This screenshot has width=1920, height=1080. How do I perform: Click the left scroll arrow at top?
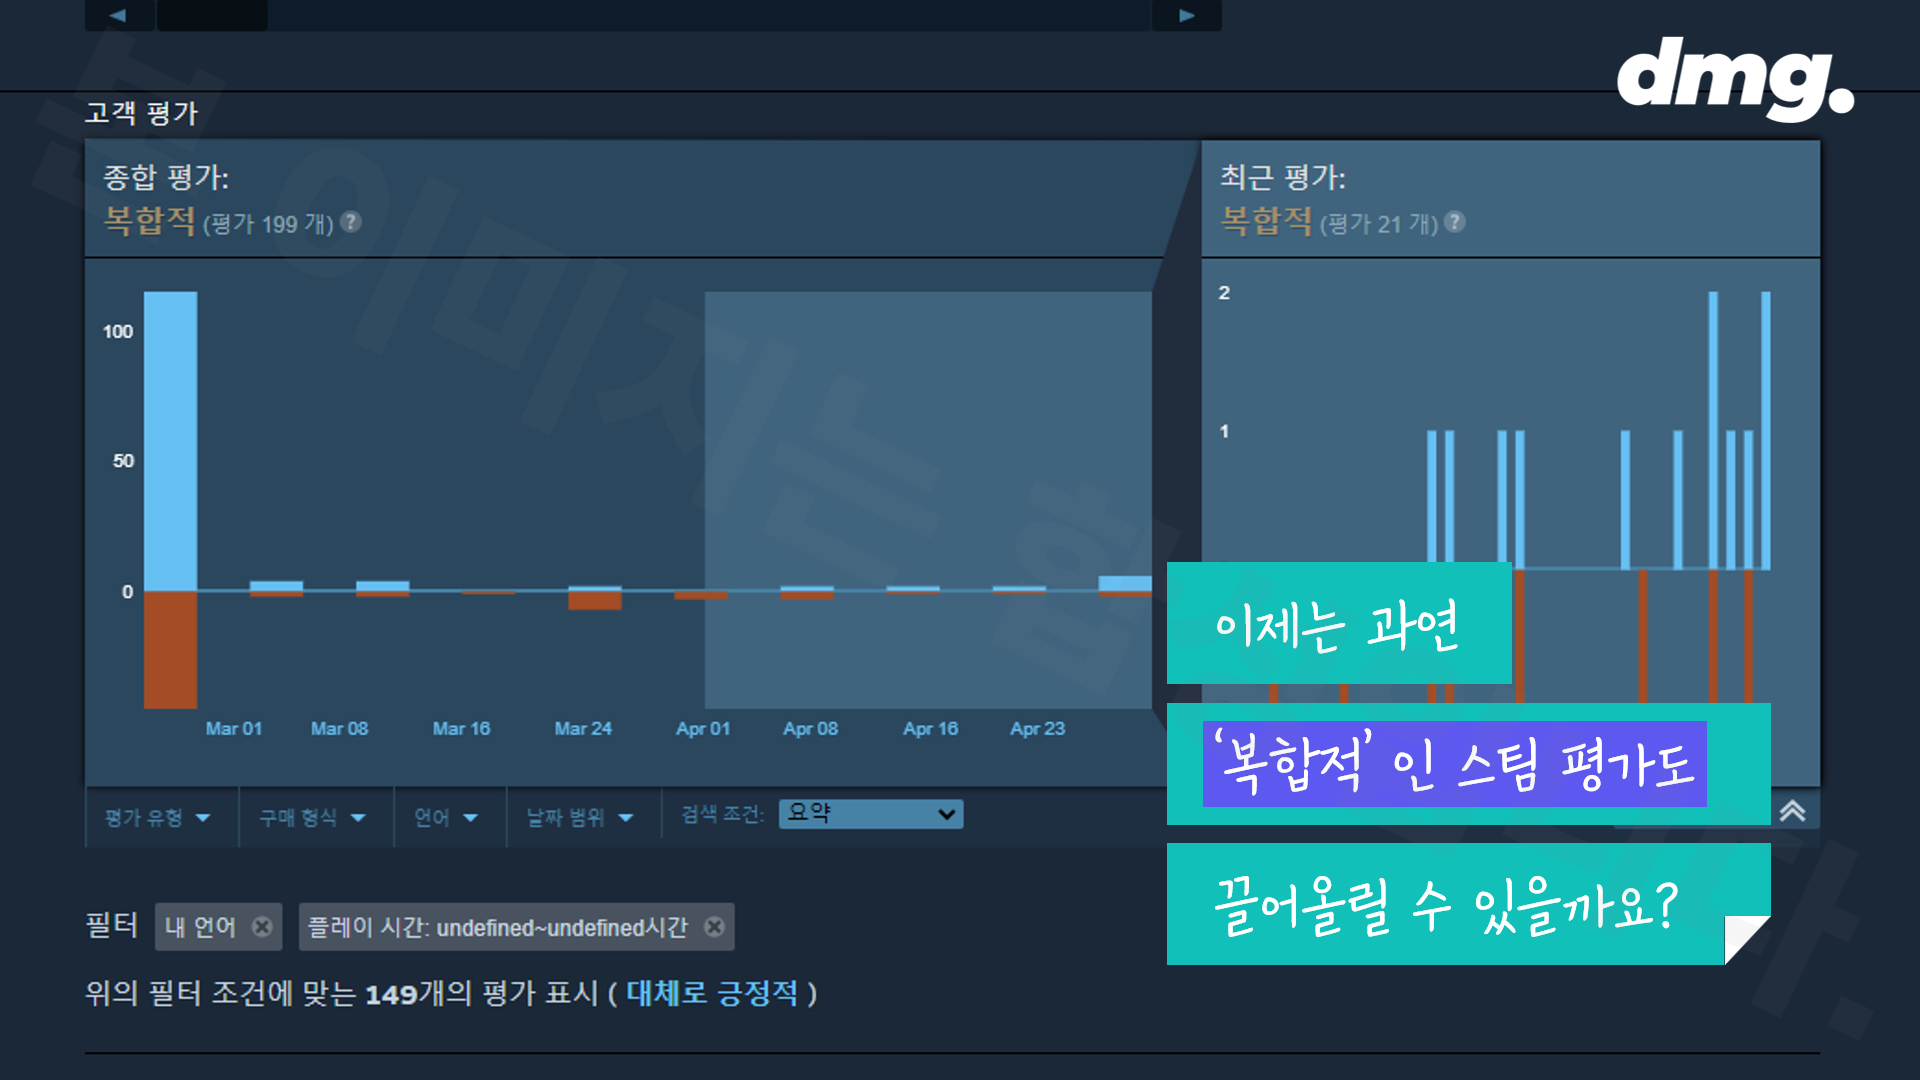click(118, 15)
